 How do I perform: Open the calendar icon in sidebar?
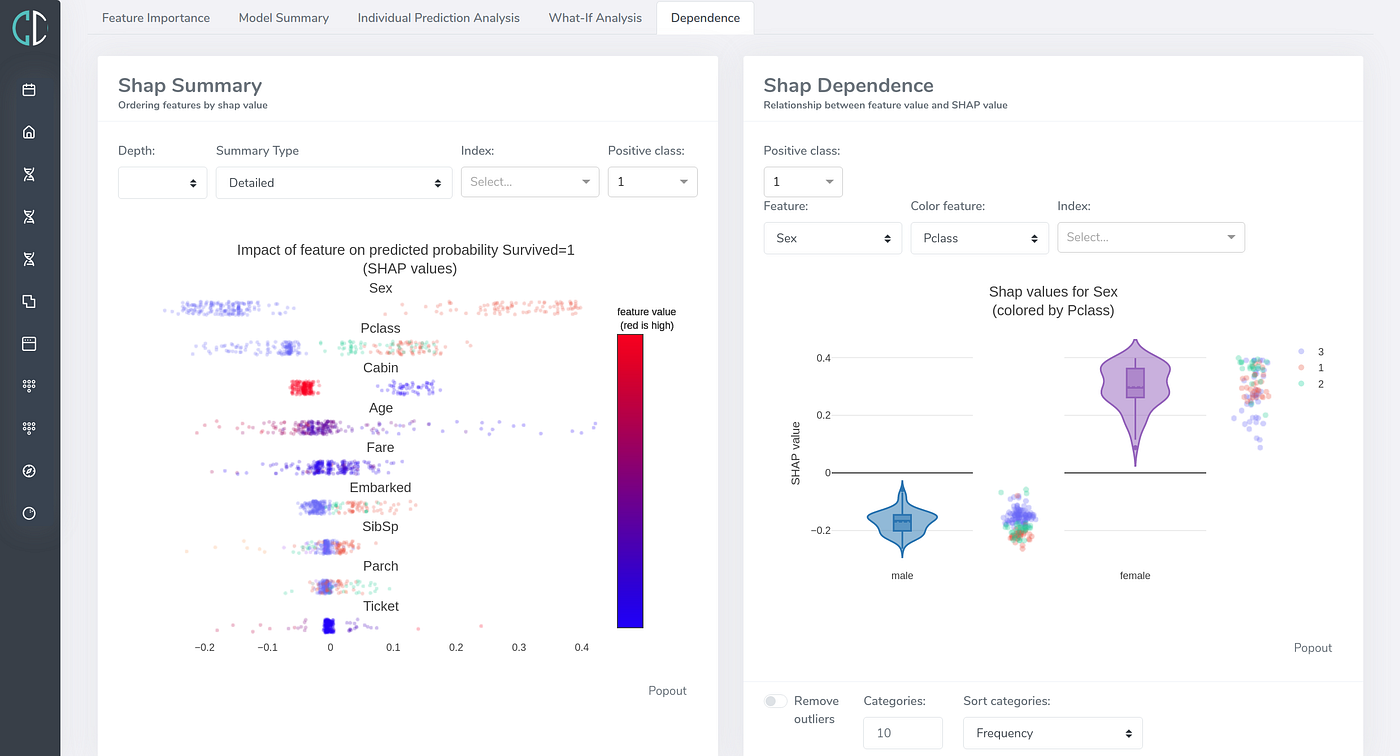click(x=29, y=90)
